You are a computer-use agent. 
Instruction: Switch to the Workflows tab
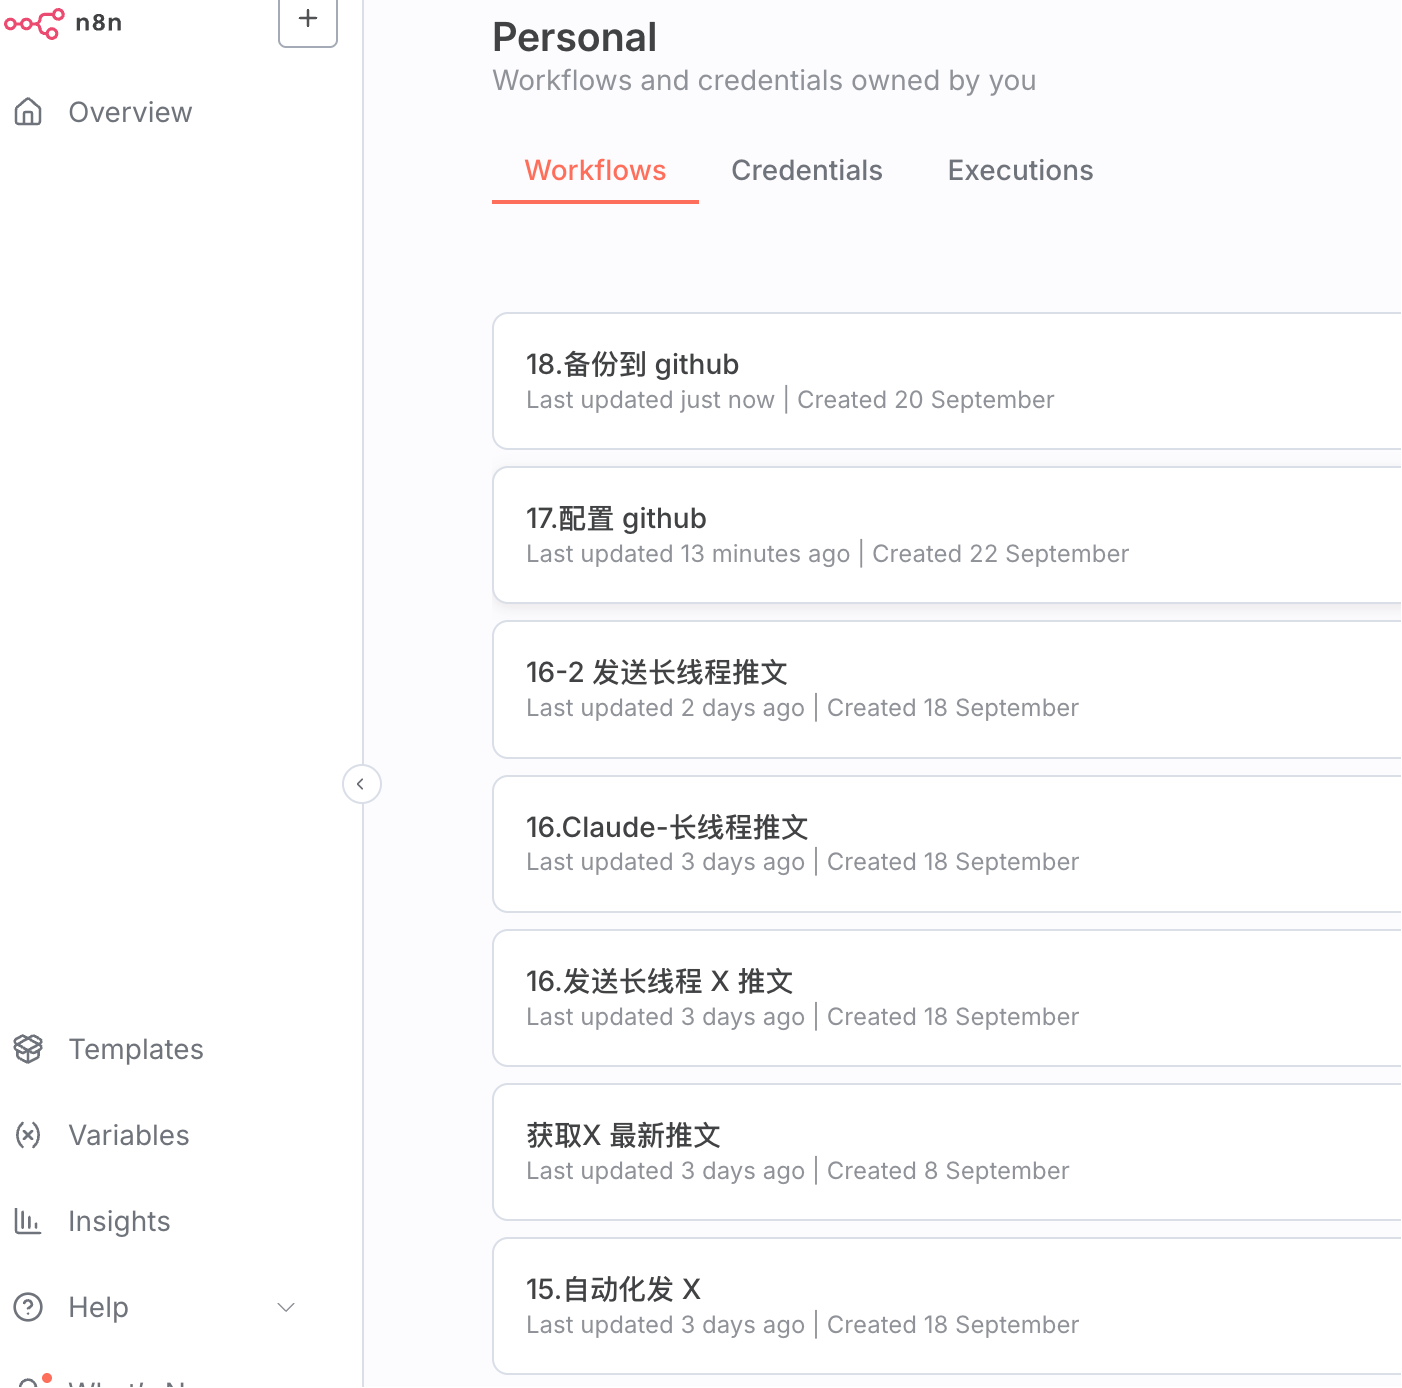click(595, 170)
